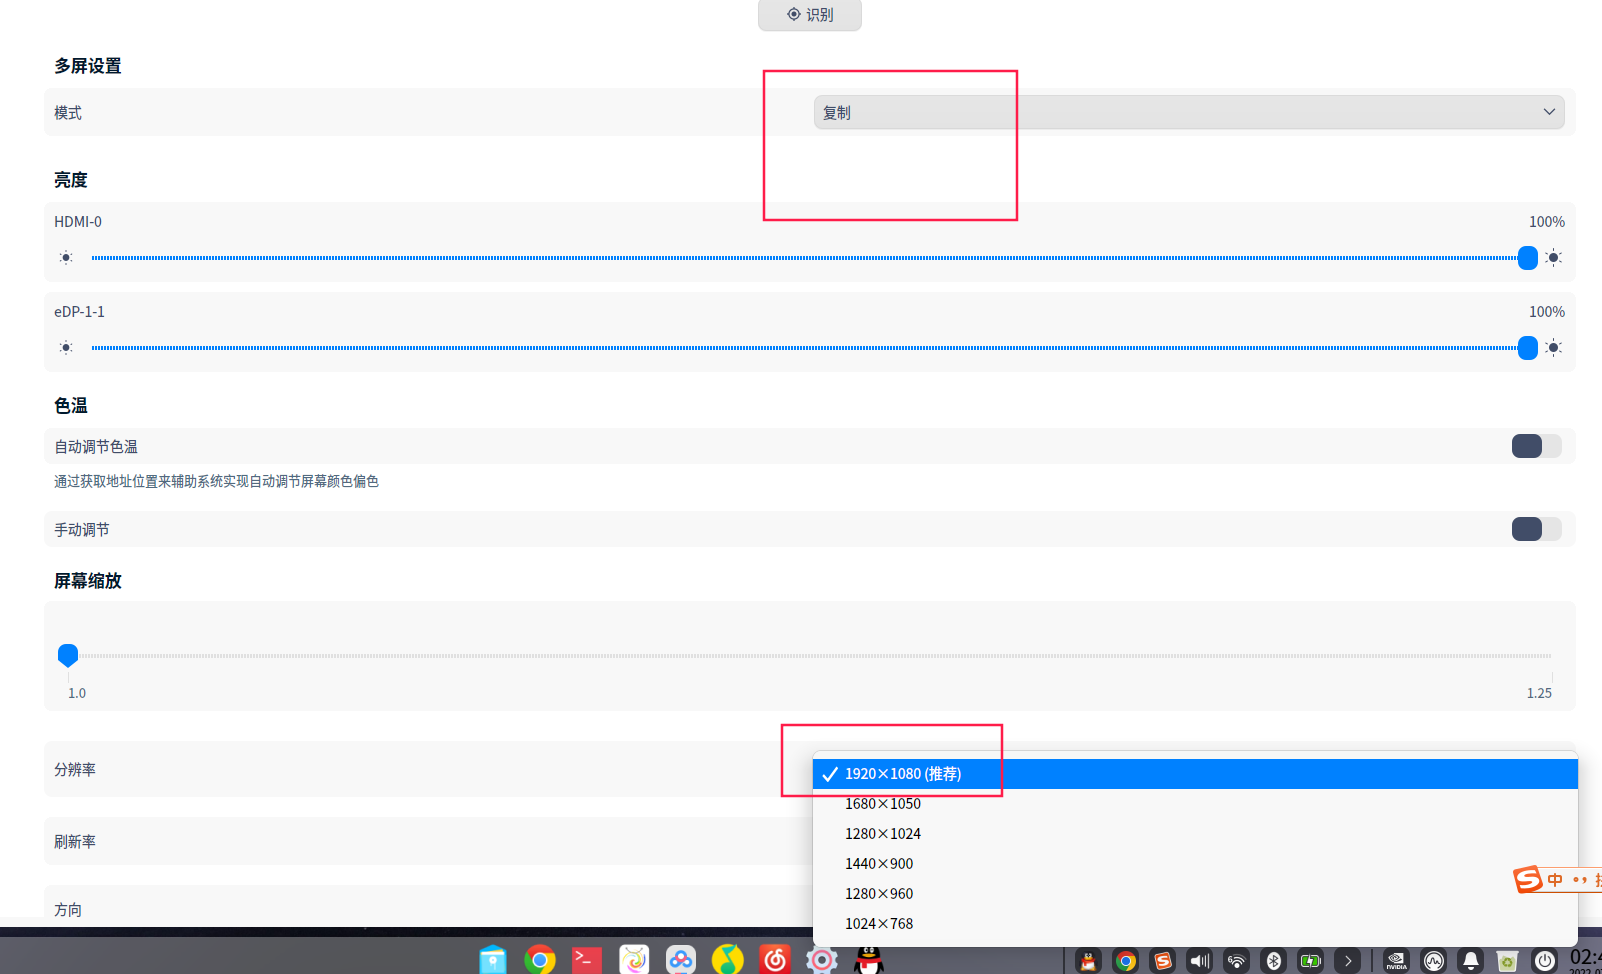Choose the 1280×1024 resolution option
The height and width of the screenshot is (974, 1602).
point(1195,834)
